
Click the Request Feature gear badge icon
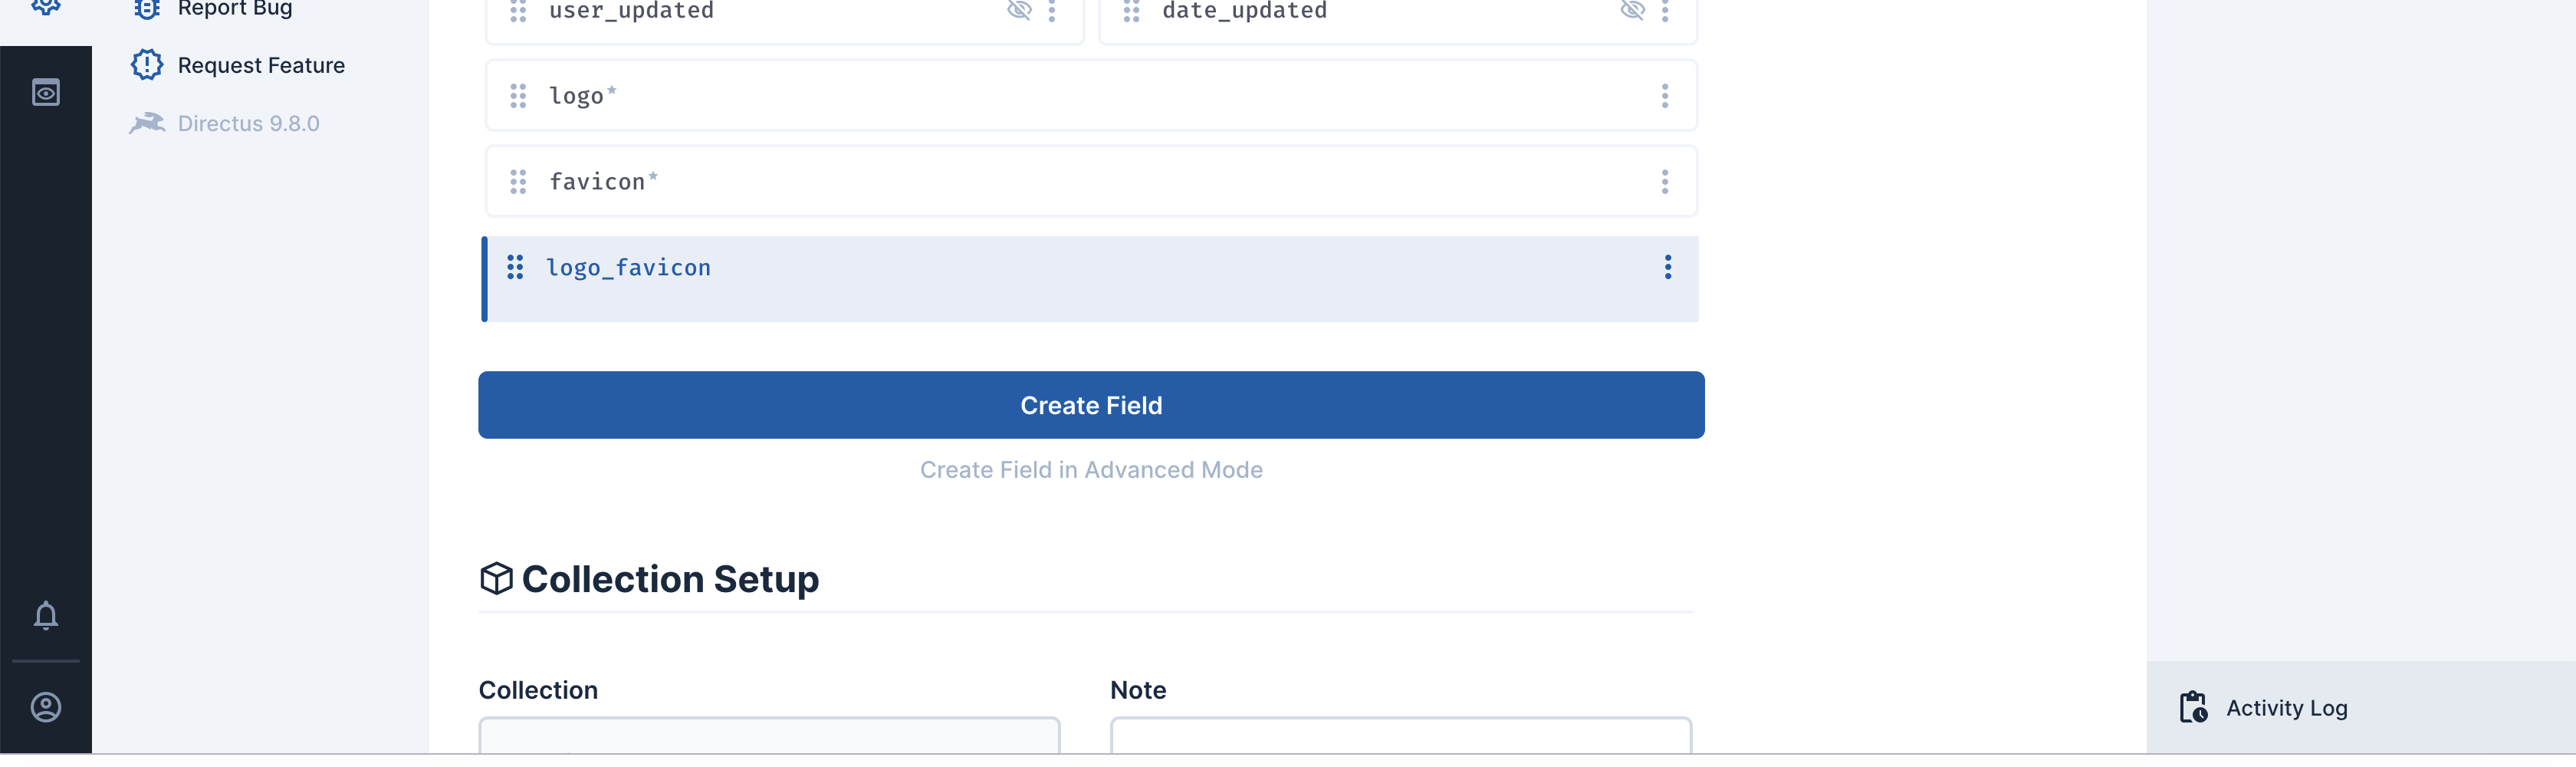point(146,64)
